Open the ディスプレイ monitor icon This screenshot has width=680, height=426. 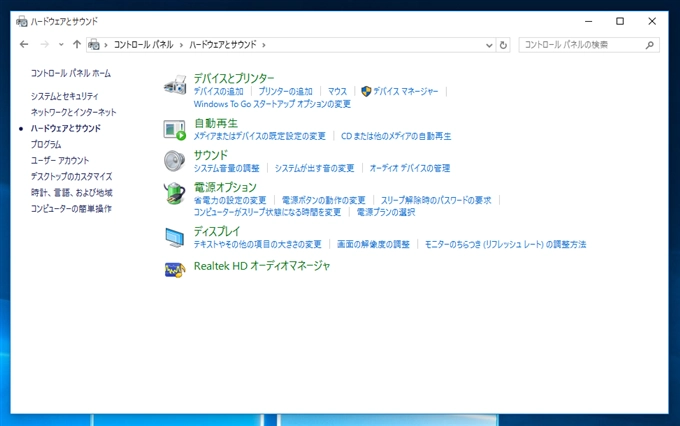pos(175,237)
